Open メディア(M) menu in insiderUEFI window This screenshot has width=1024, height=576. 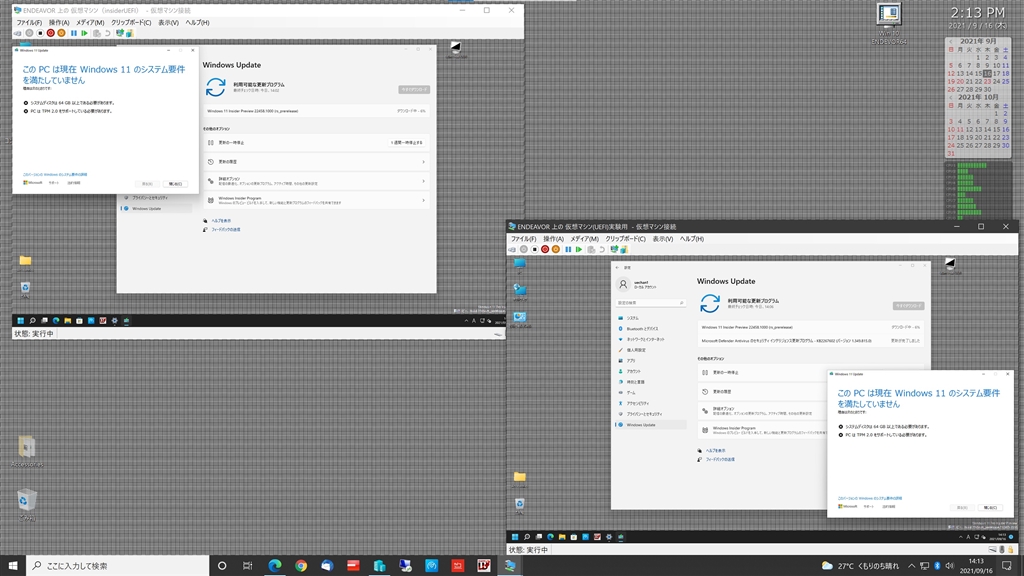tap(90, 23)
